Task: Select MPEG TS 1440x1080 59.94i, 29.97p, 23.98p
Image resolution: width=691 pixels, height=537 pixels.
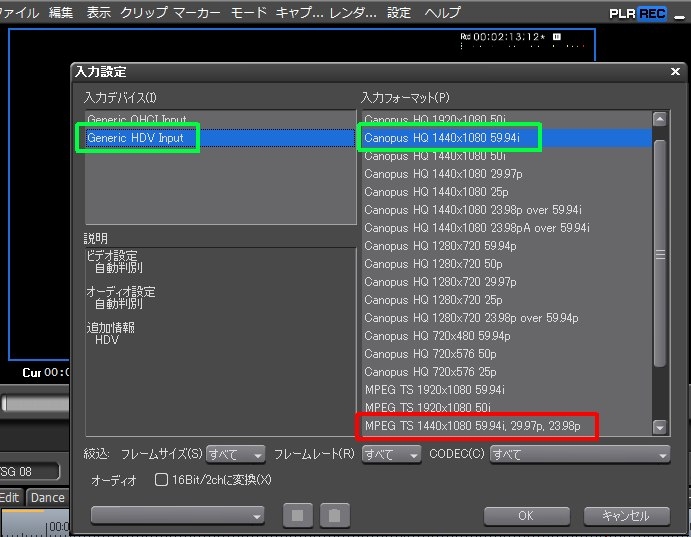Action: (507, 426)
